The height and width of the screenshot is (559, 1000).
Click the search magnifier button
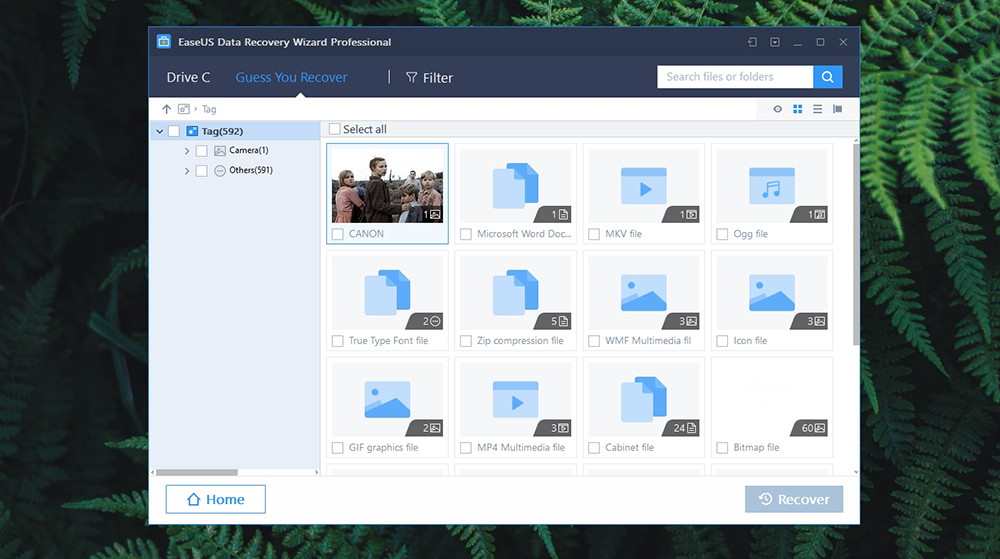pyautogui.click(x=827, y=77)
